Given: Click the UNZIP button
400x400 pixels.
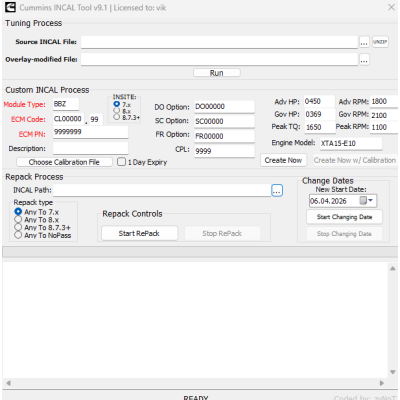Looking at the screenshot, I should coord(380,42).
